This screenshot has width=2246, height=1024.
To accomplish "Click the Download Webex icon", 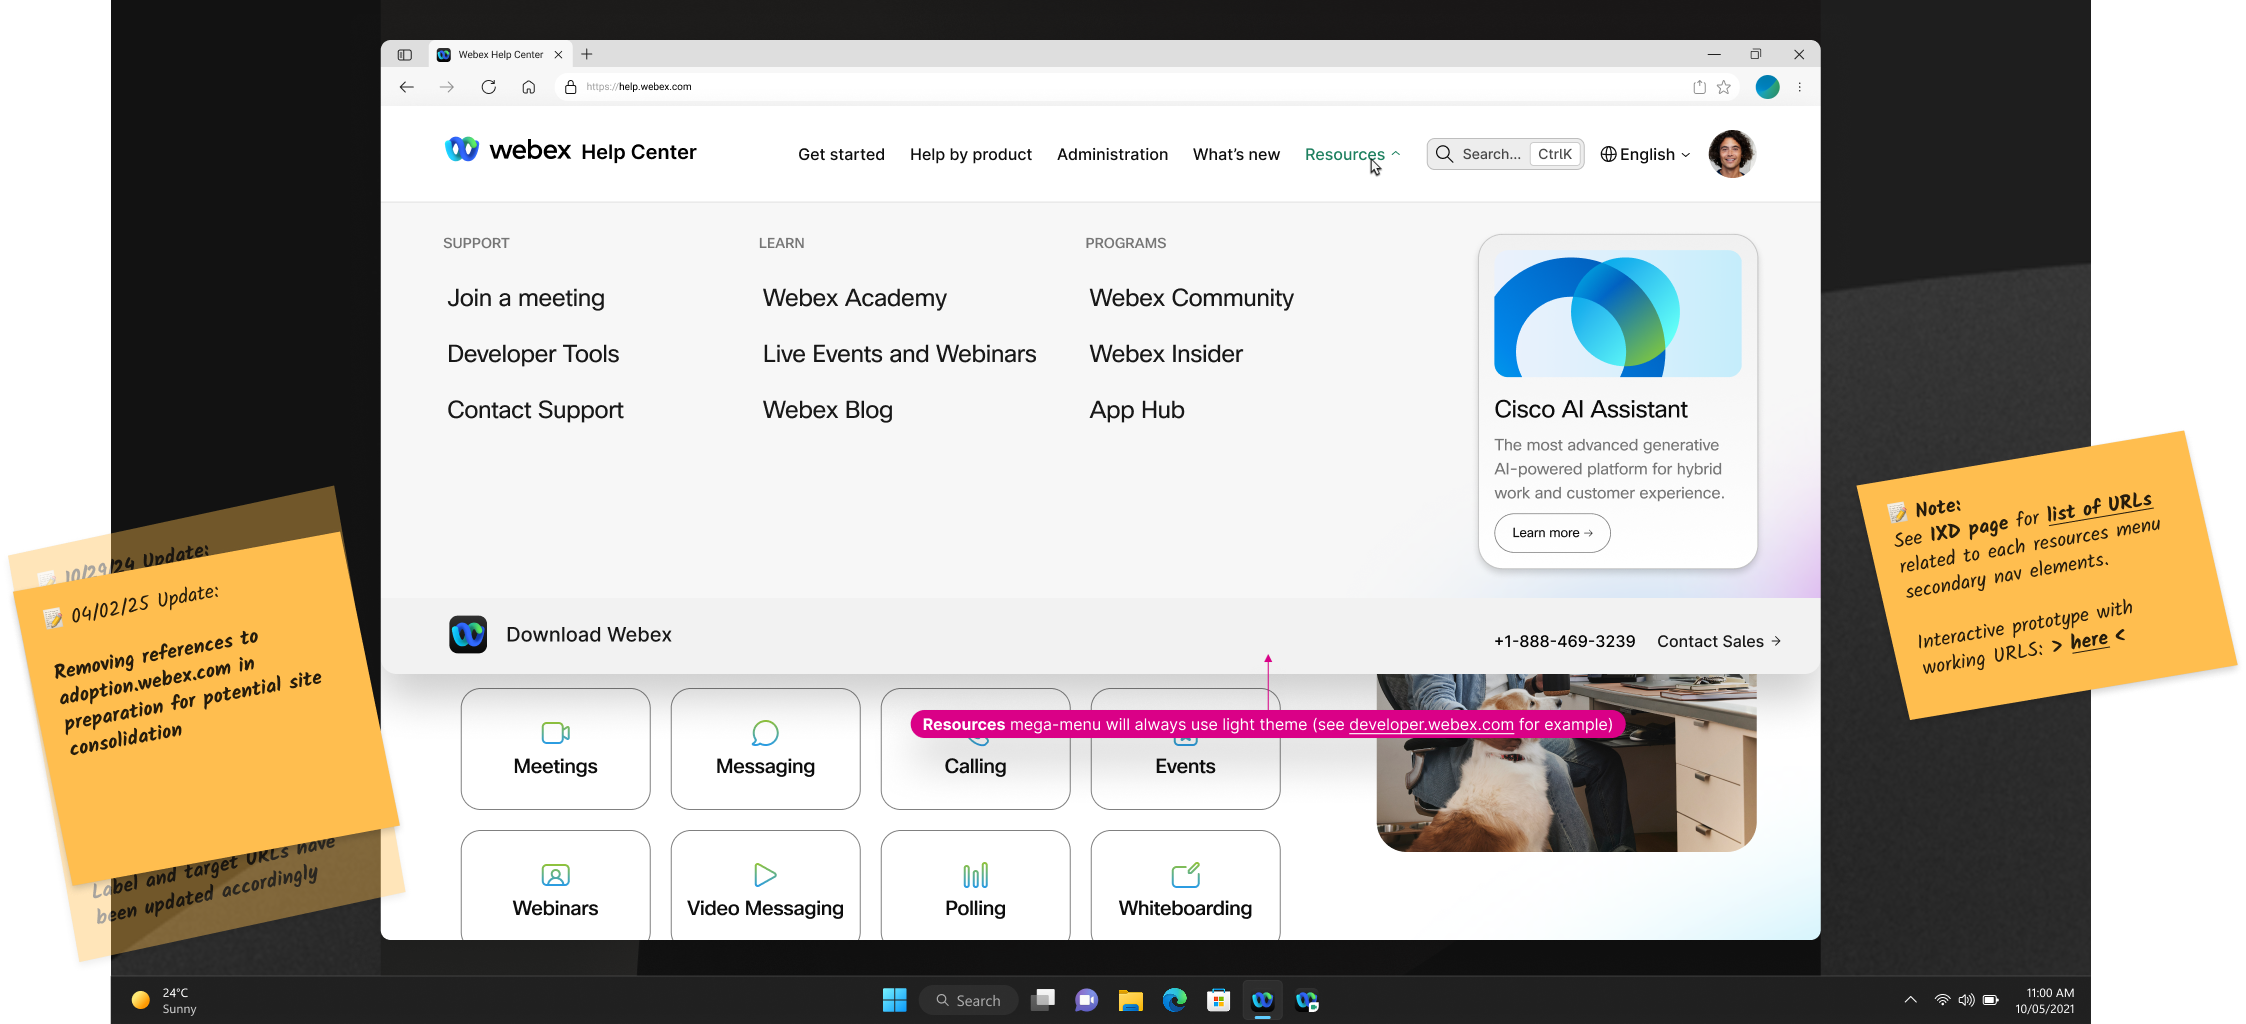I will pos(467,634).
